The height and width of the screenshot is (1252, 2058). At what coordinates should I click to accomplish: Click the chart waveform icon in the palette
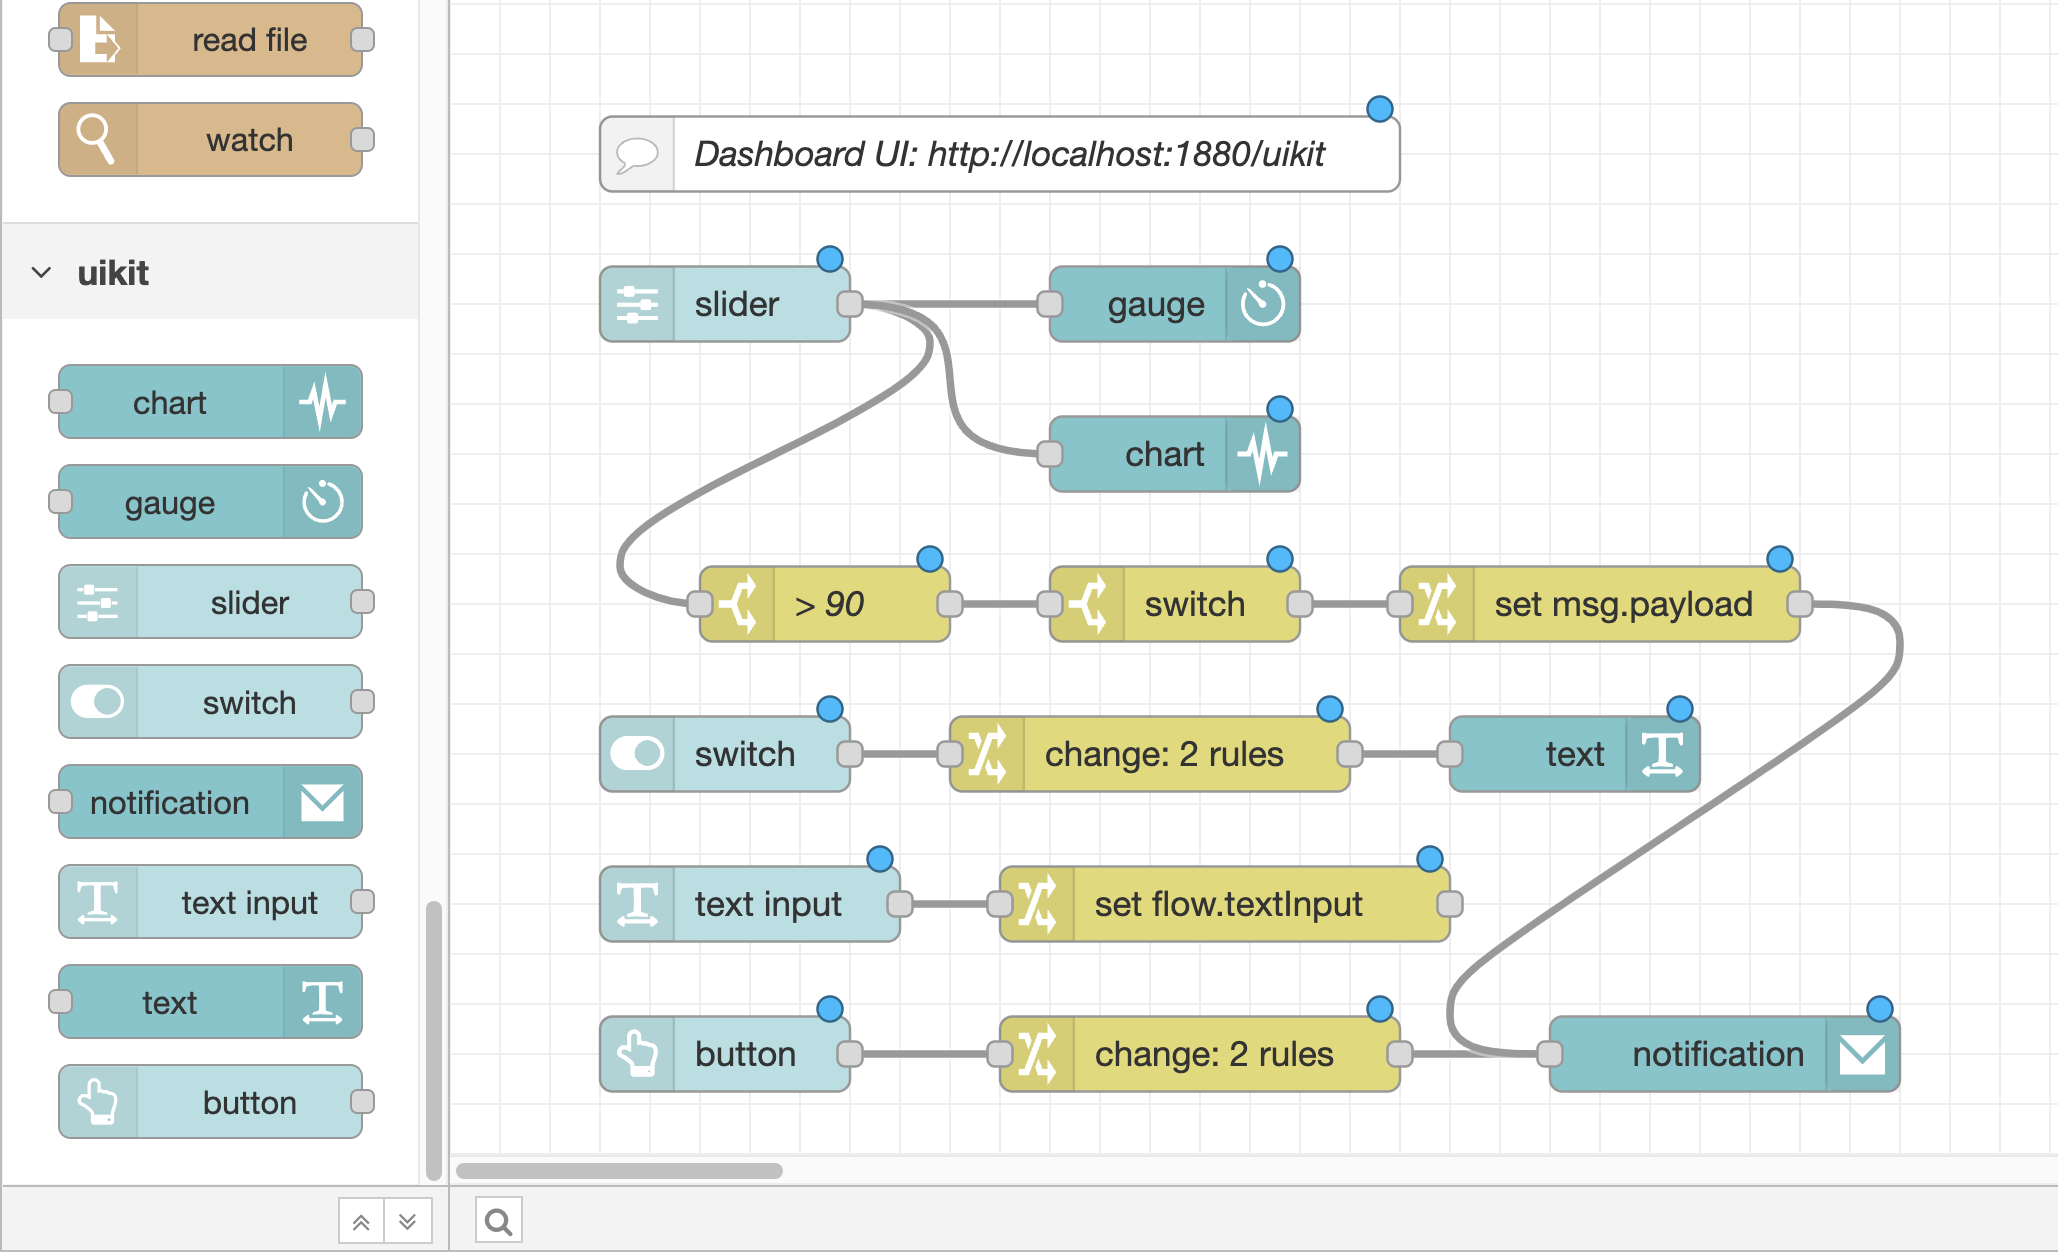pos(320,402)
